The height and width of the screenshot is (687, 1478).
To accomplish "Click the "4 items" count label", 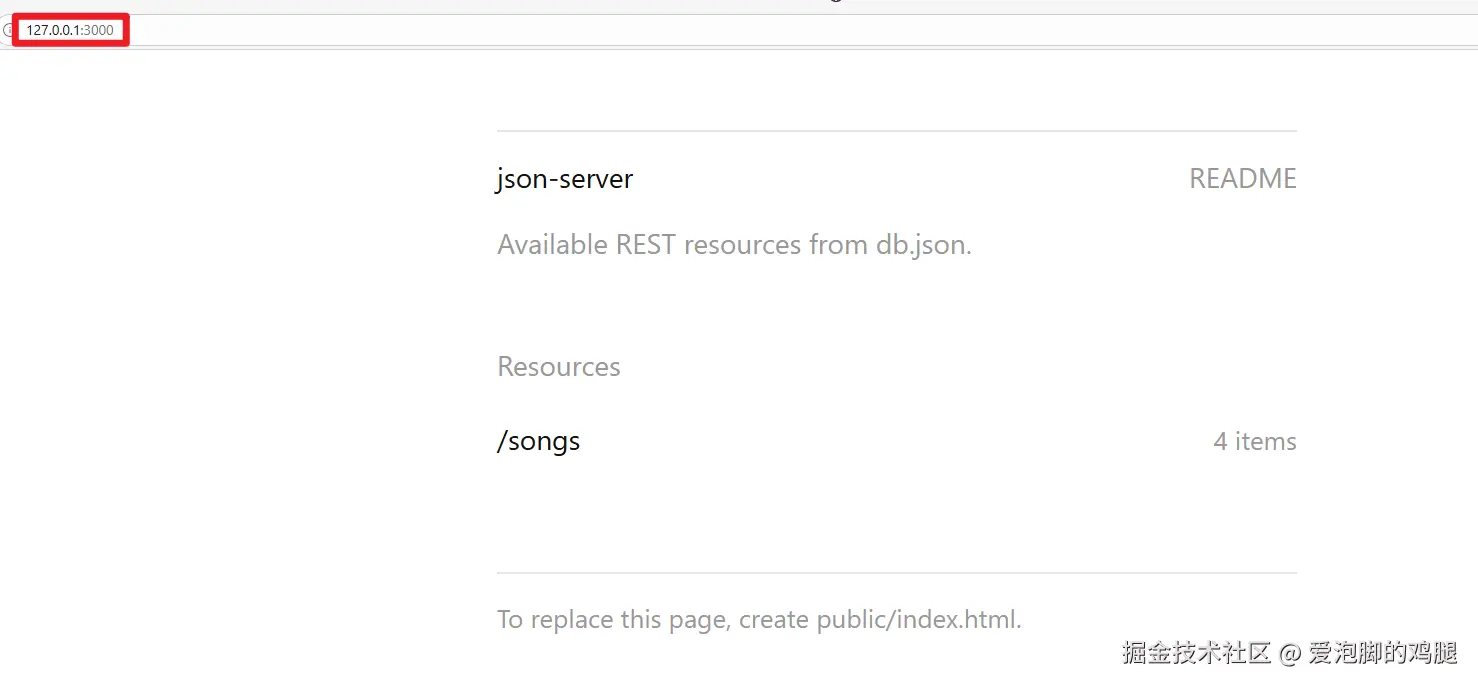I will 1254,441.
